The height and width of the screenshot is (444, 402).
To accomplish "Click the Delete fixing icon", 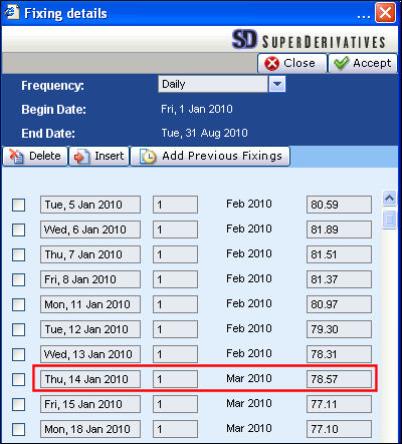I will pos(17,157).
